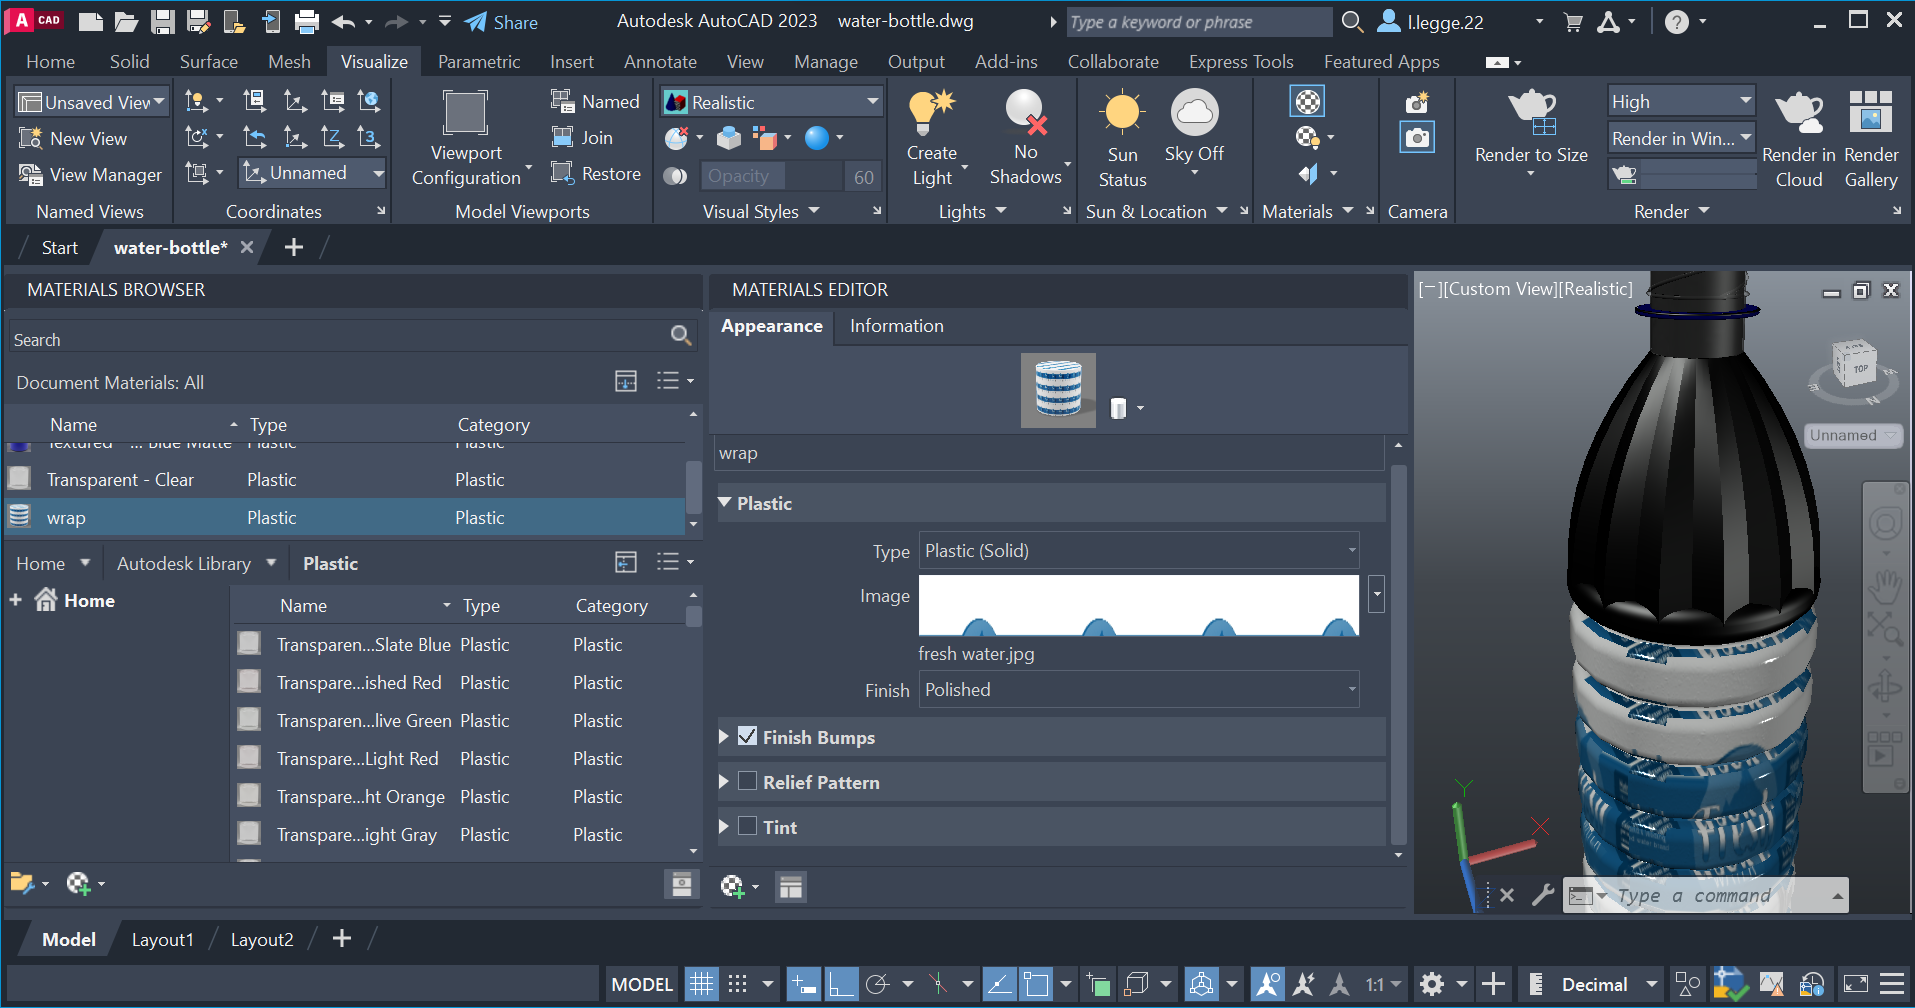This screenshot has height=1008, width=1915.
Task: Click Join viewports button
Action: [582, 138]
